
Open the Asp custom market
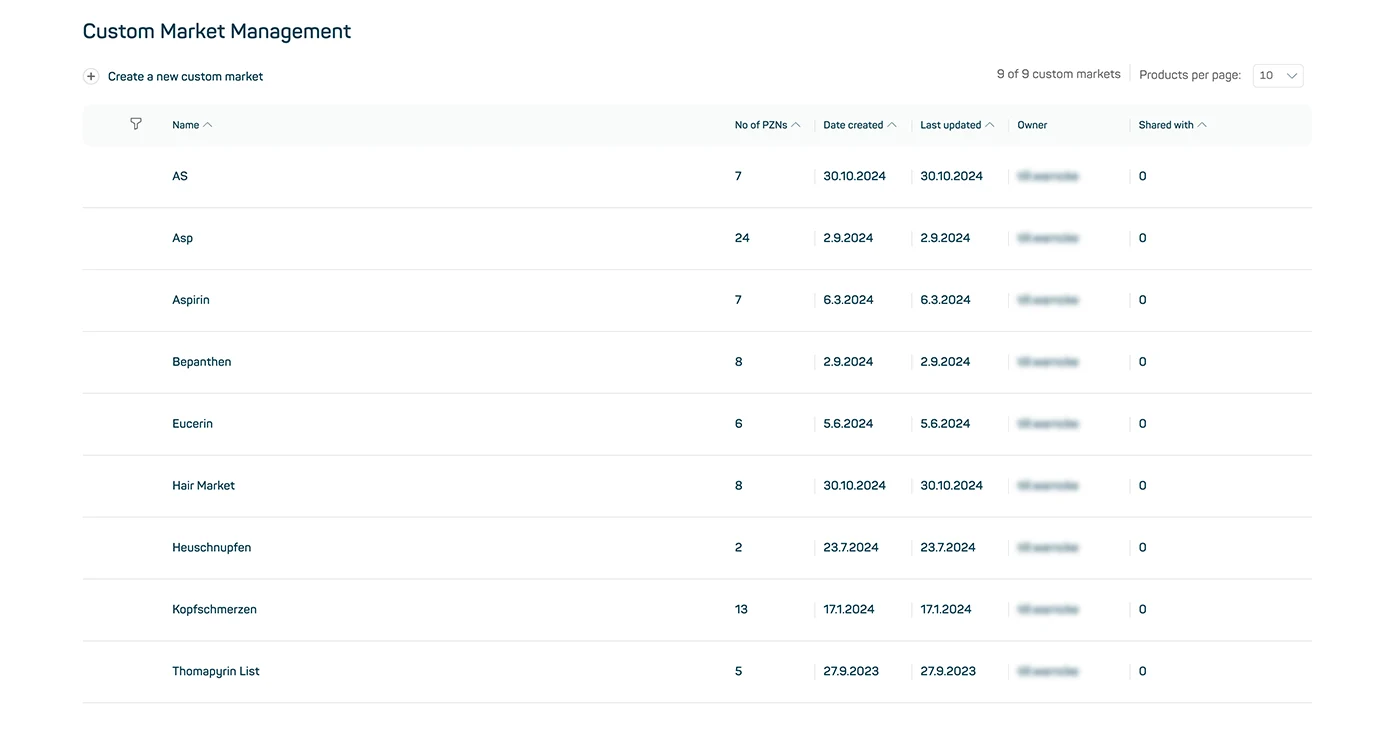[x=183, y=238]
